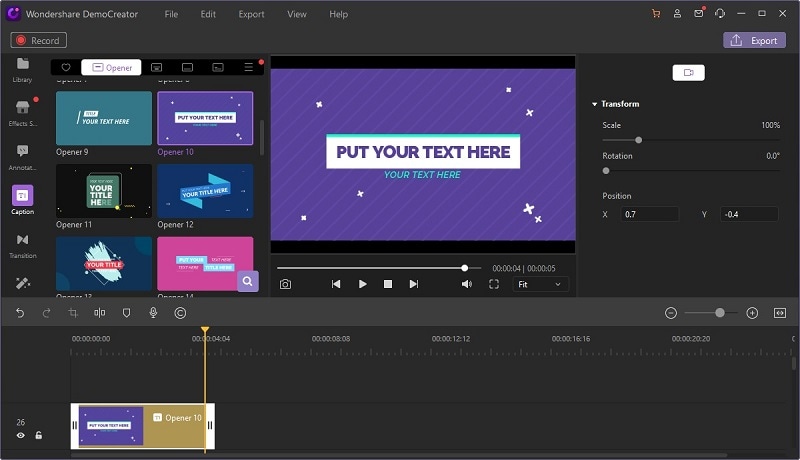The image size is (800, 460).
Task: Select the Opener 12 thumbnail
Action: click(205, 191)
